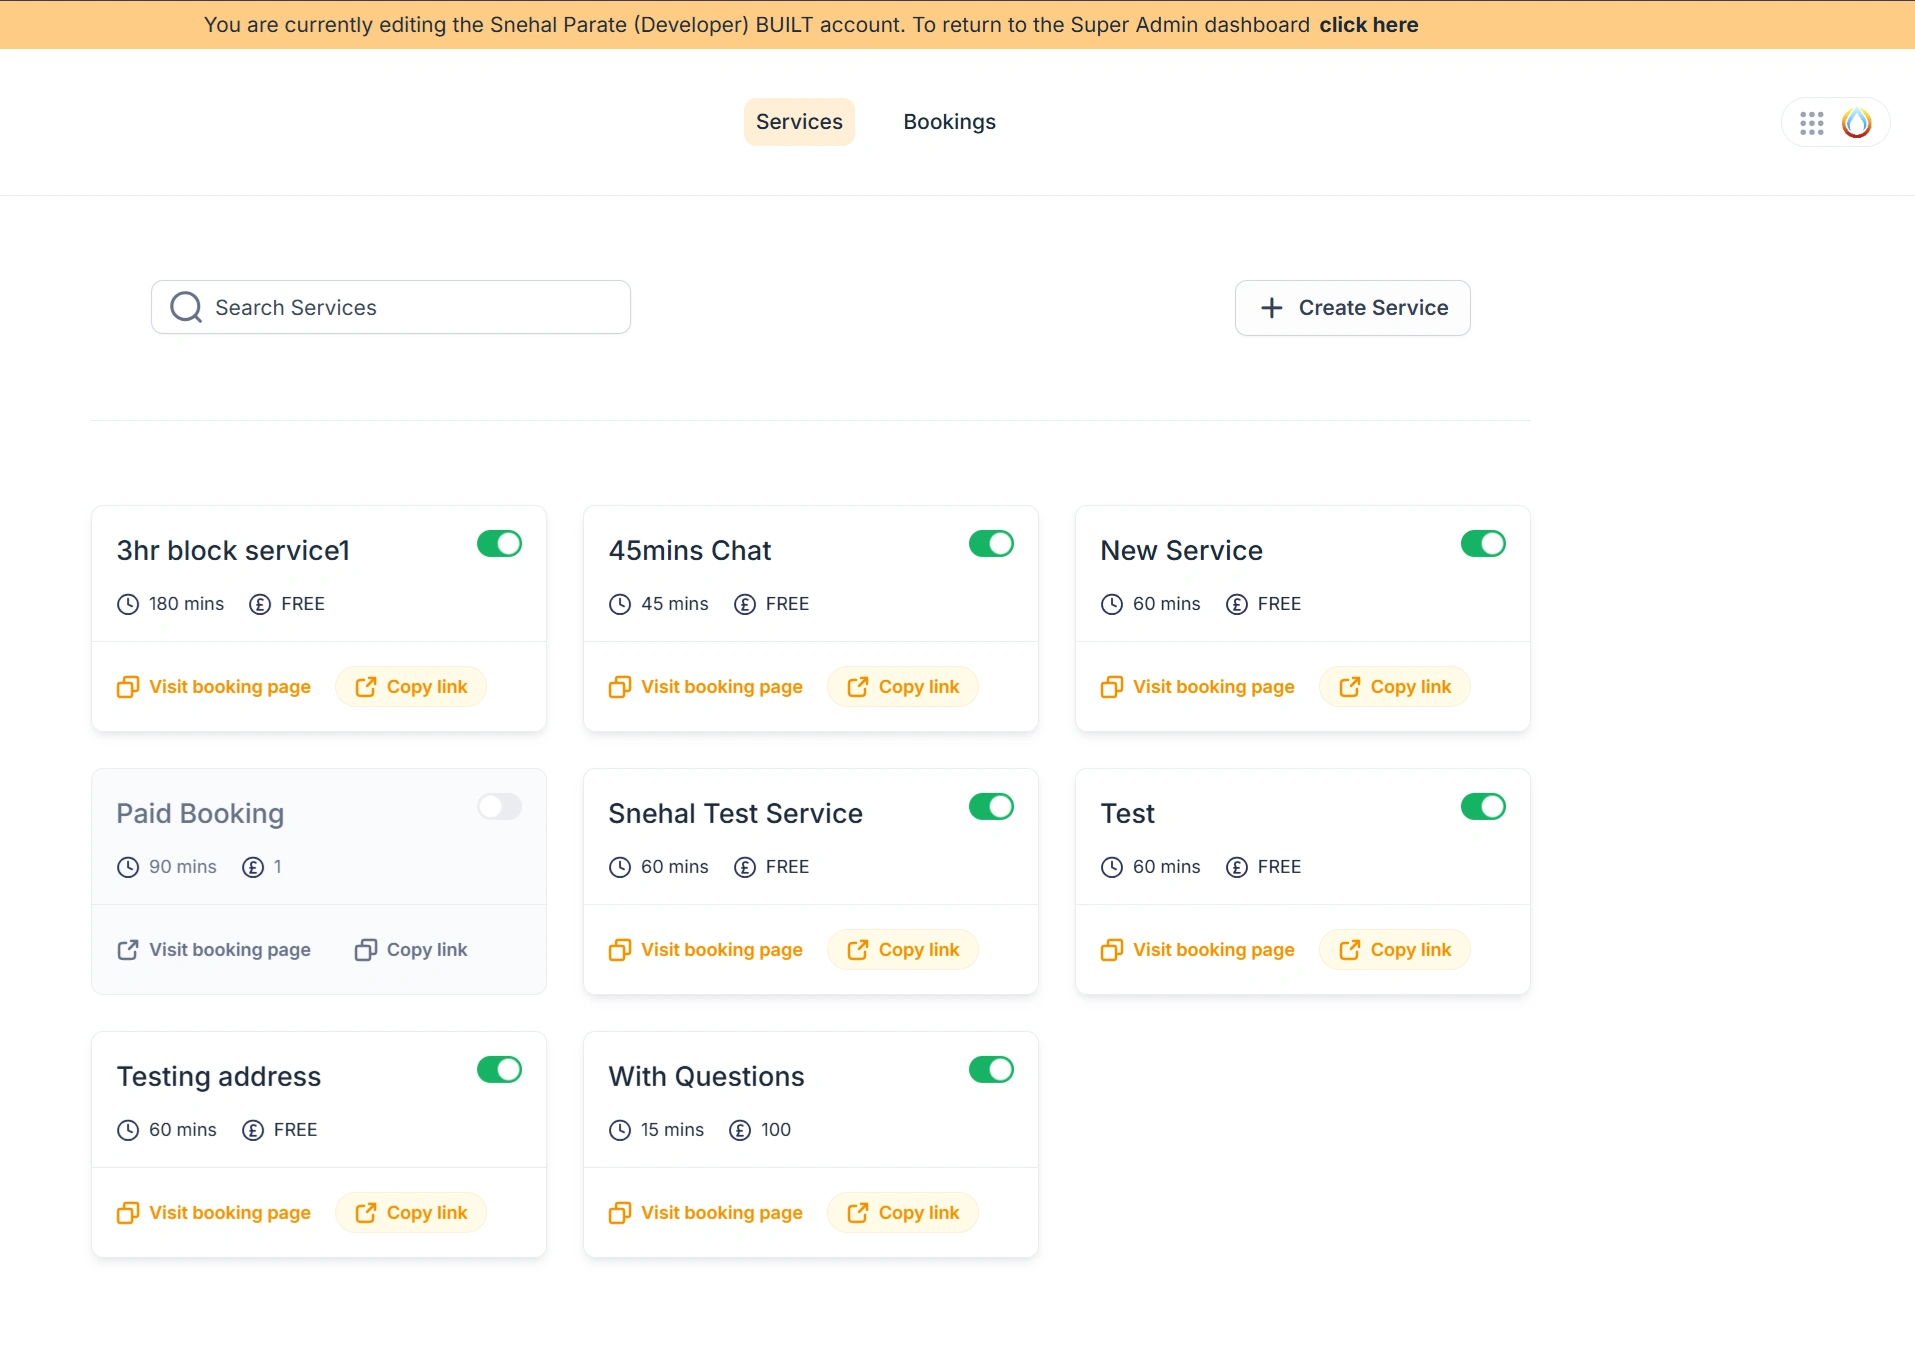Click the clock icon on 3hr block service1
This screenshot has width=1915, height=1367.
[128, 604]
